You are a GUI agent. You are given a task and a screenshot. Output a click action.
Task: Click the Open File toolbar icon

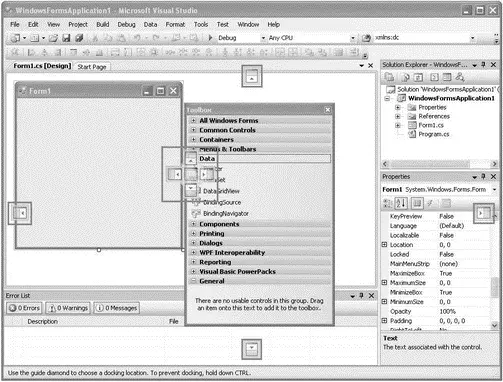[x=53, y=38]
